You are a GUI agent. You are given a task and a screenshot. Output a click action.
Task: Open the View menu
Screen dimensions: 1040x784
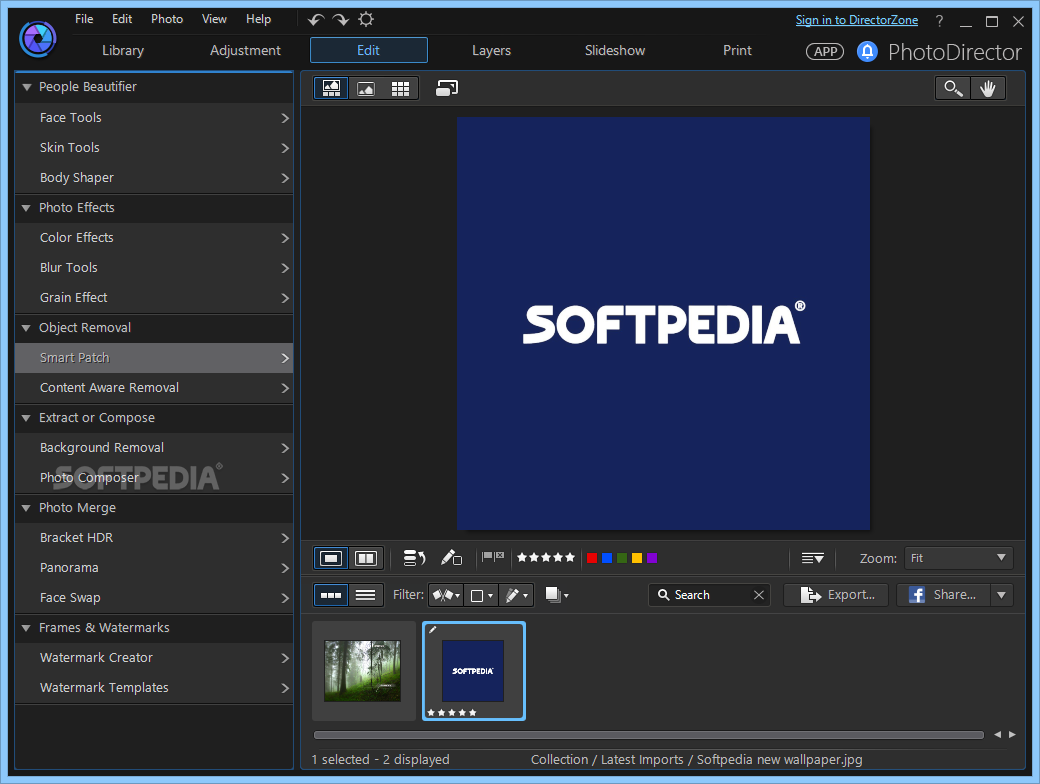[214, 19]
